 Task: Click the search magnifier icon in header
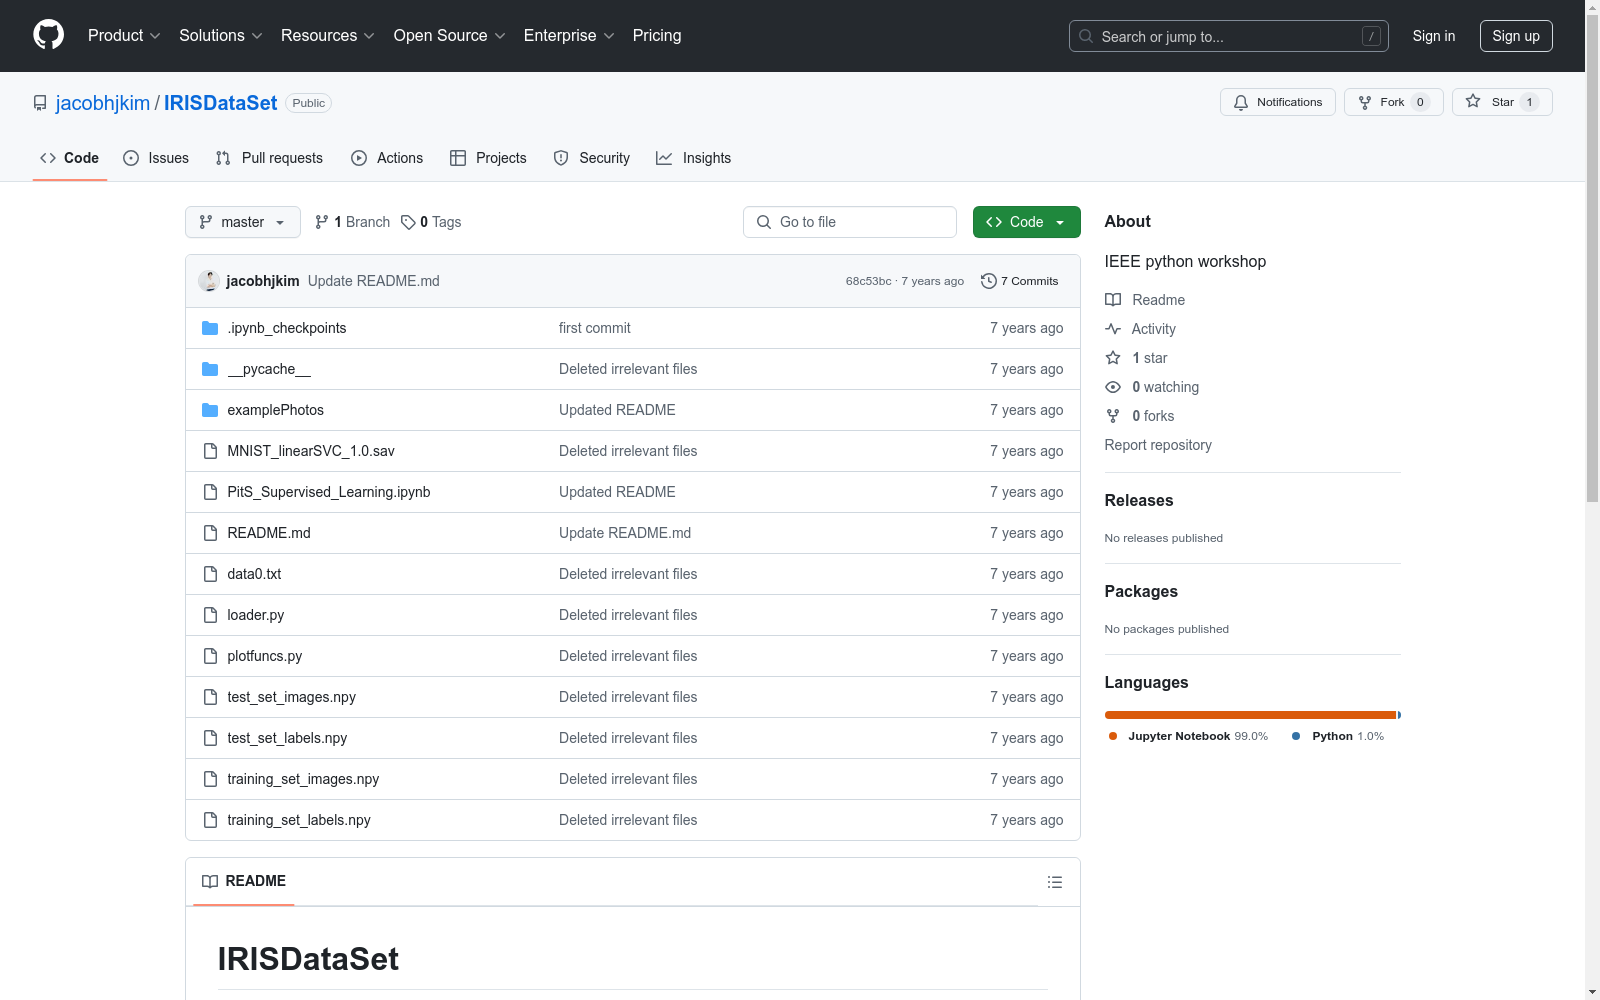[1086, 36]
